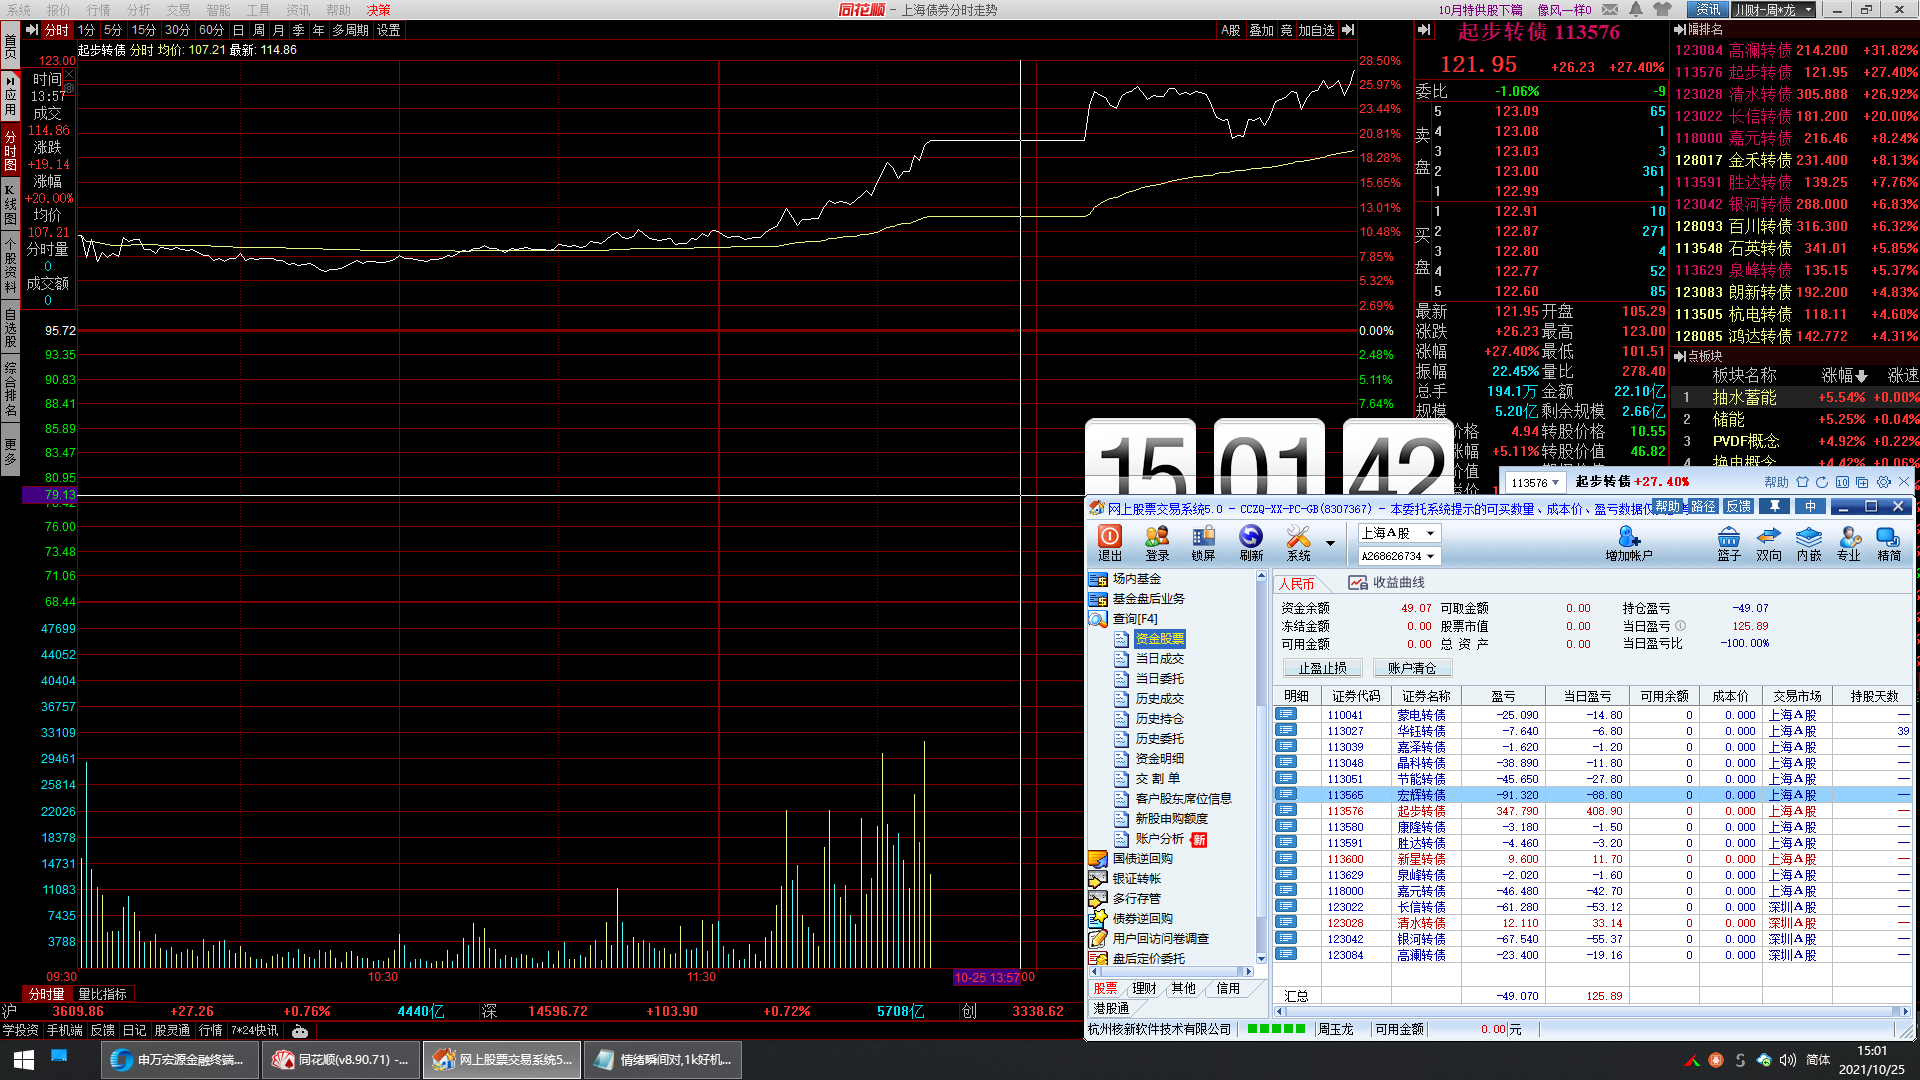Open detail icon for 高澜转债 row

[1286, 955]
